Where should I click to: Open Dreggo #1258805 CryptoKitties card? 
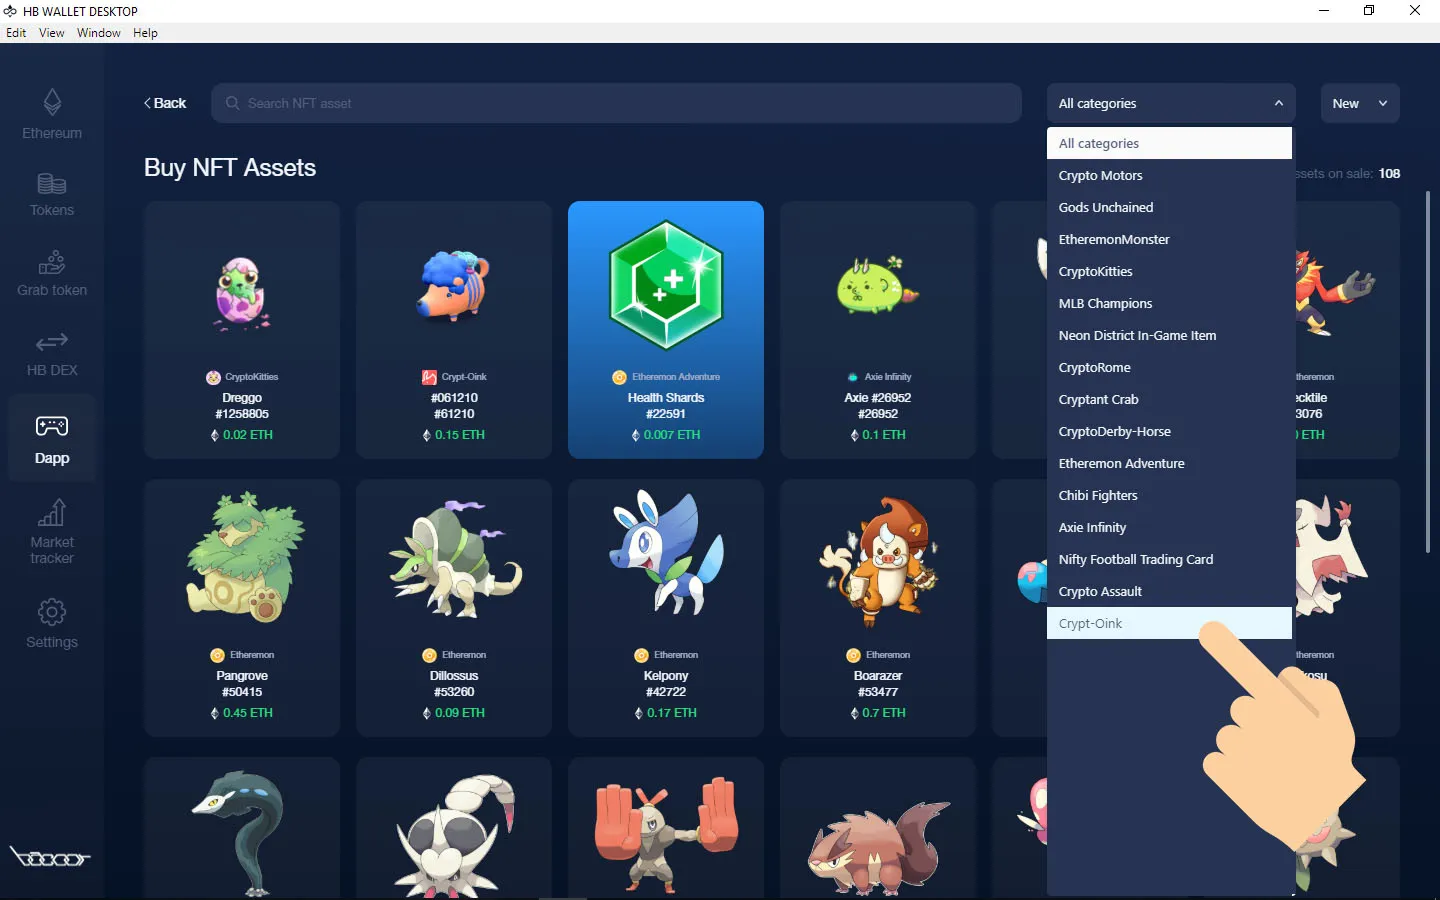coord(242,330)
